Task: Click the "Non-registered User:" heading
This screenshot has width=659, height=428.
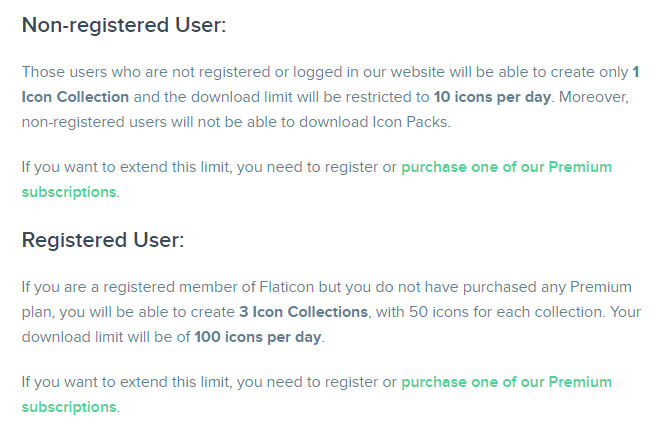Action: click(124, 25)
